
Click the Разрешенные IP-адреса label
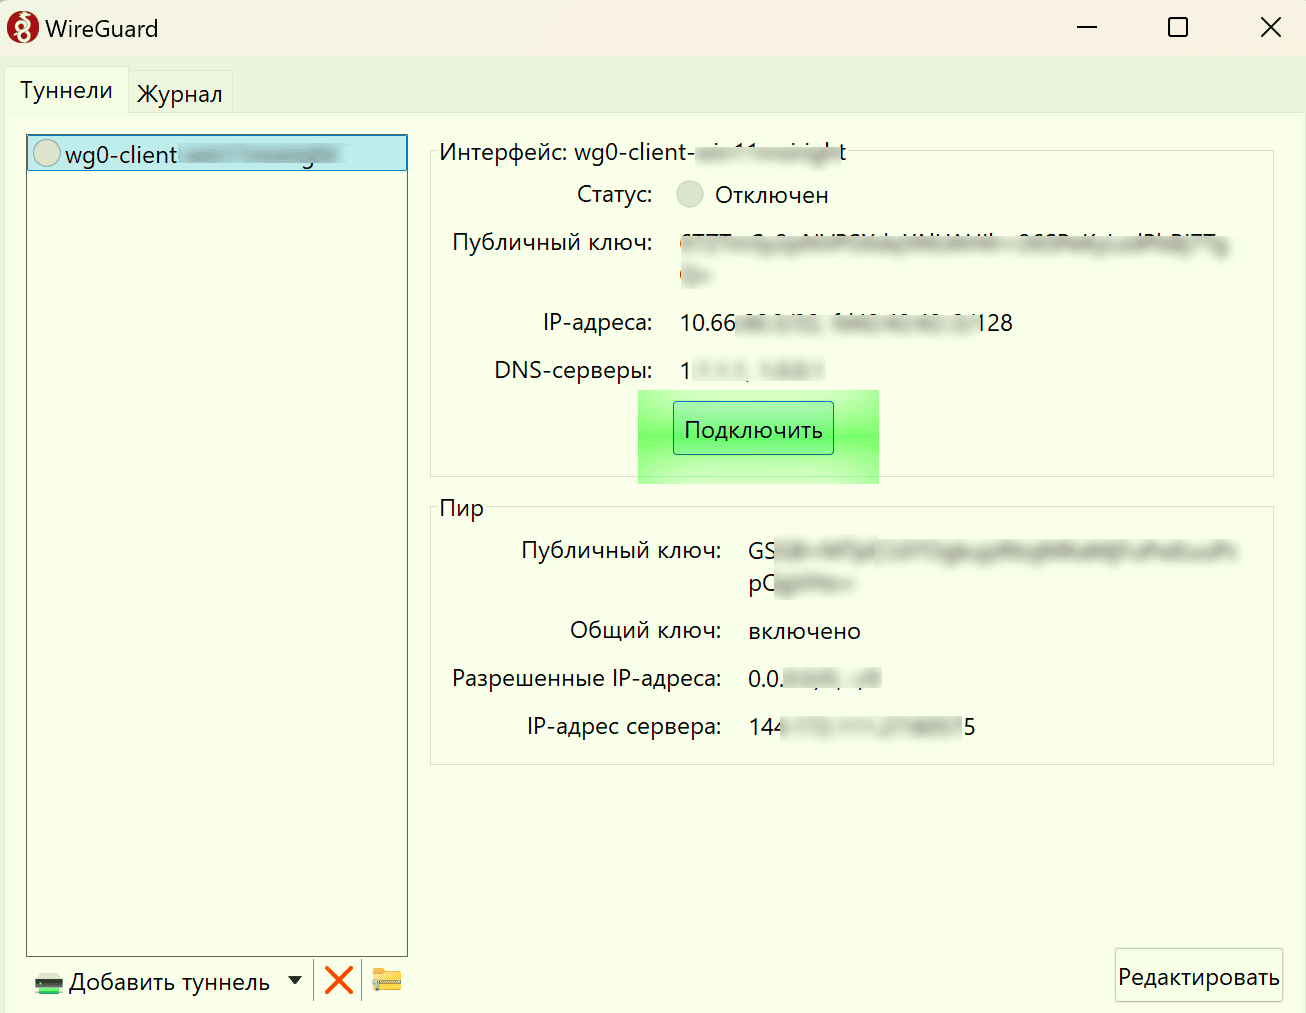tap(586, 678)
